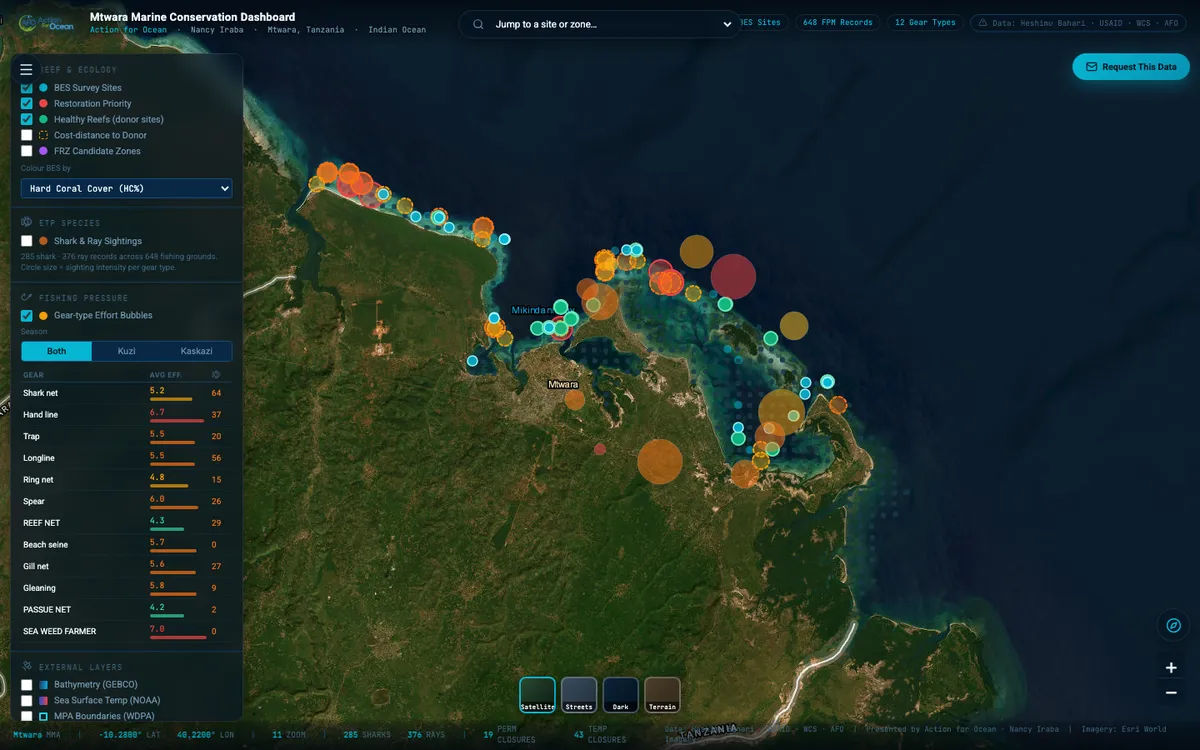
Task: Click the compass reset-north button
Action: (1174, 625)
